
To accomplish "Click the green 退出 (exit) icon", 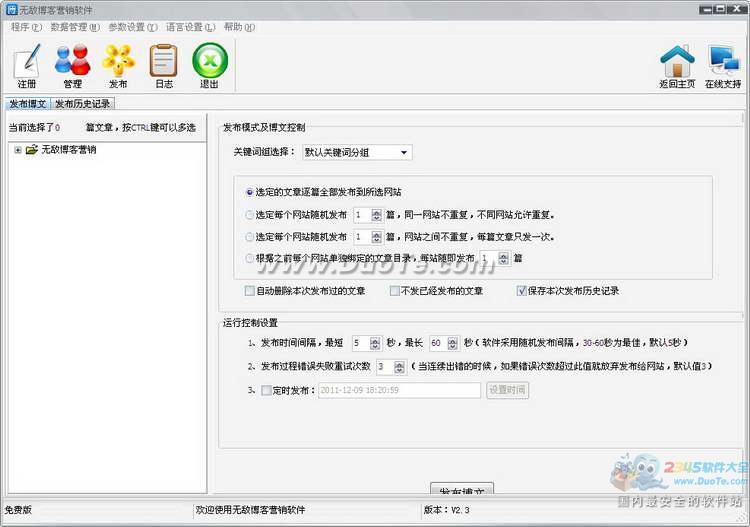I will pyautogui.click(x=210, y=66).
